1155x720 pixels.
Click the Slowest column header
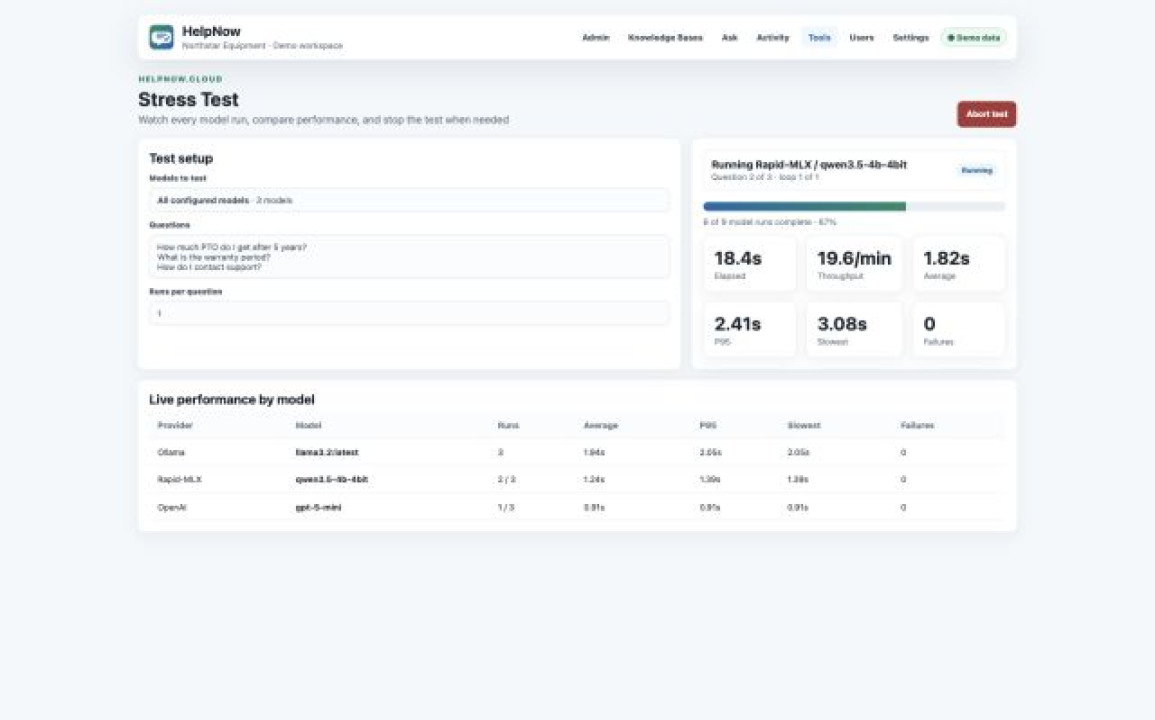804,425
